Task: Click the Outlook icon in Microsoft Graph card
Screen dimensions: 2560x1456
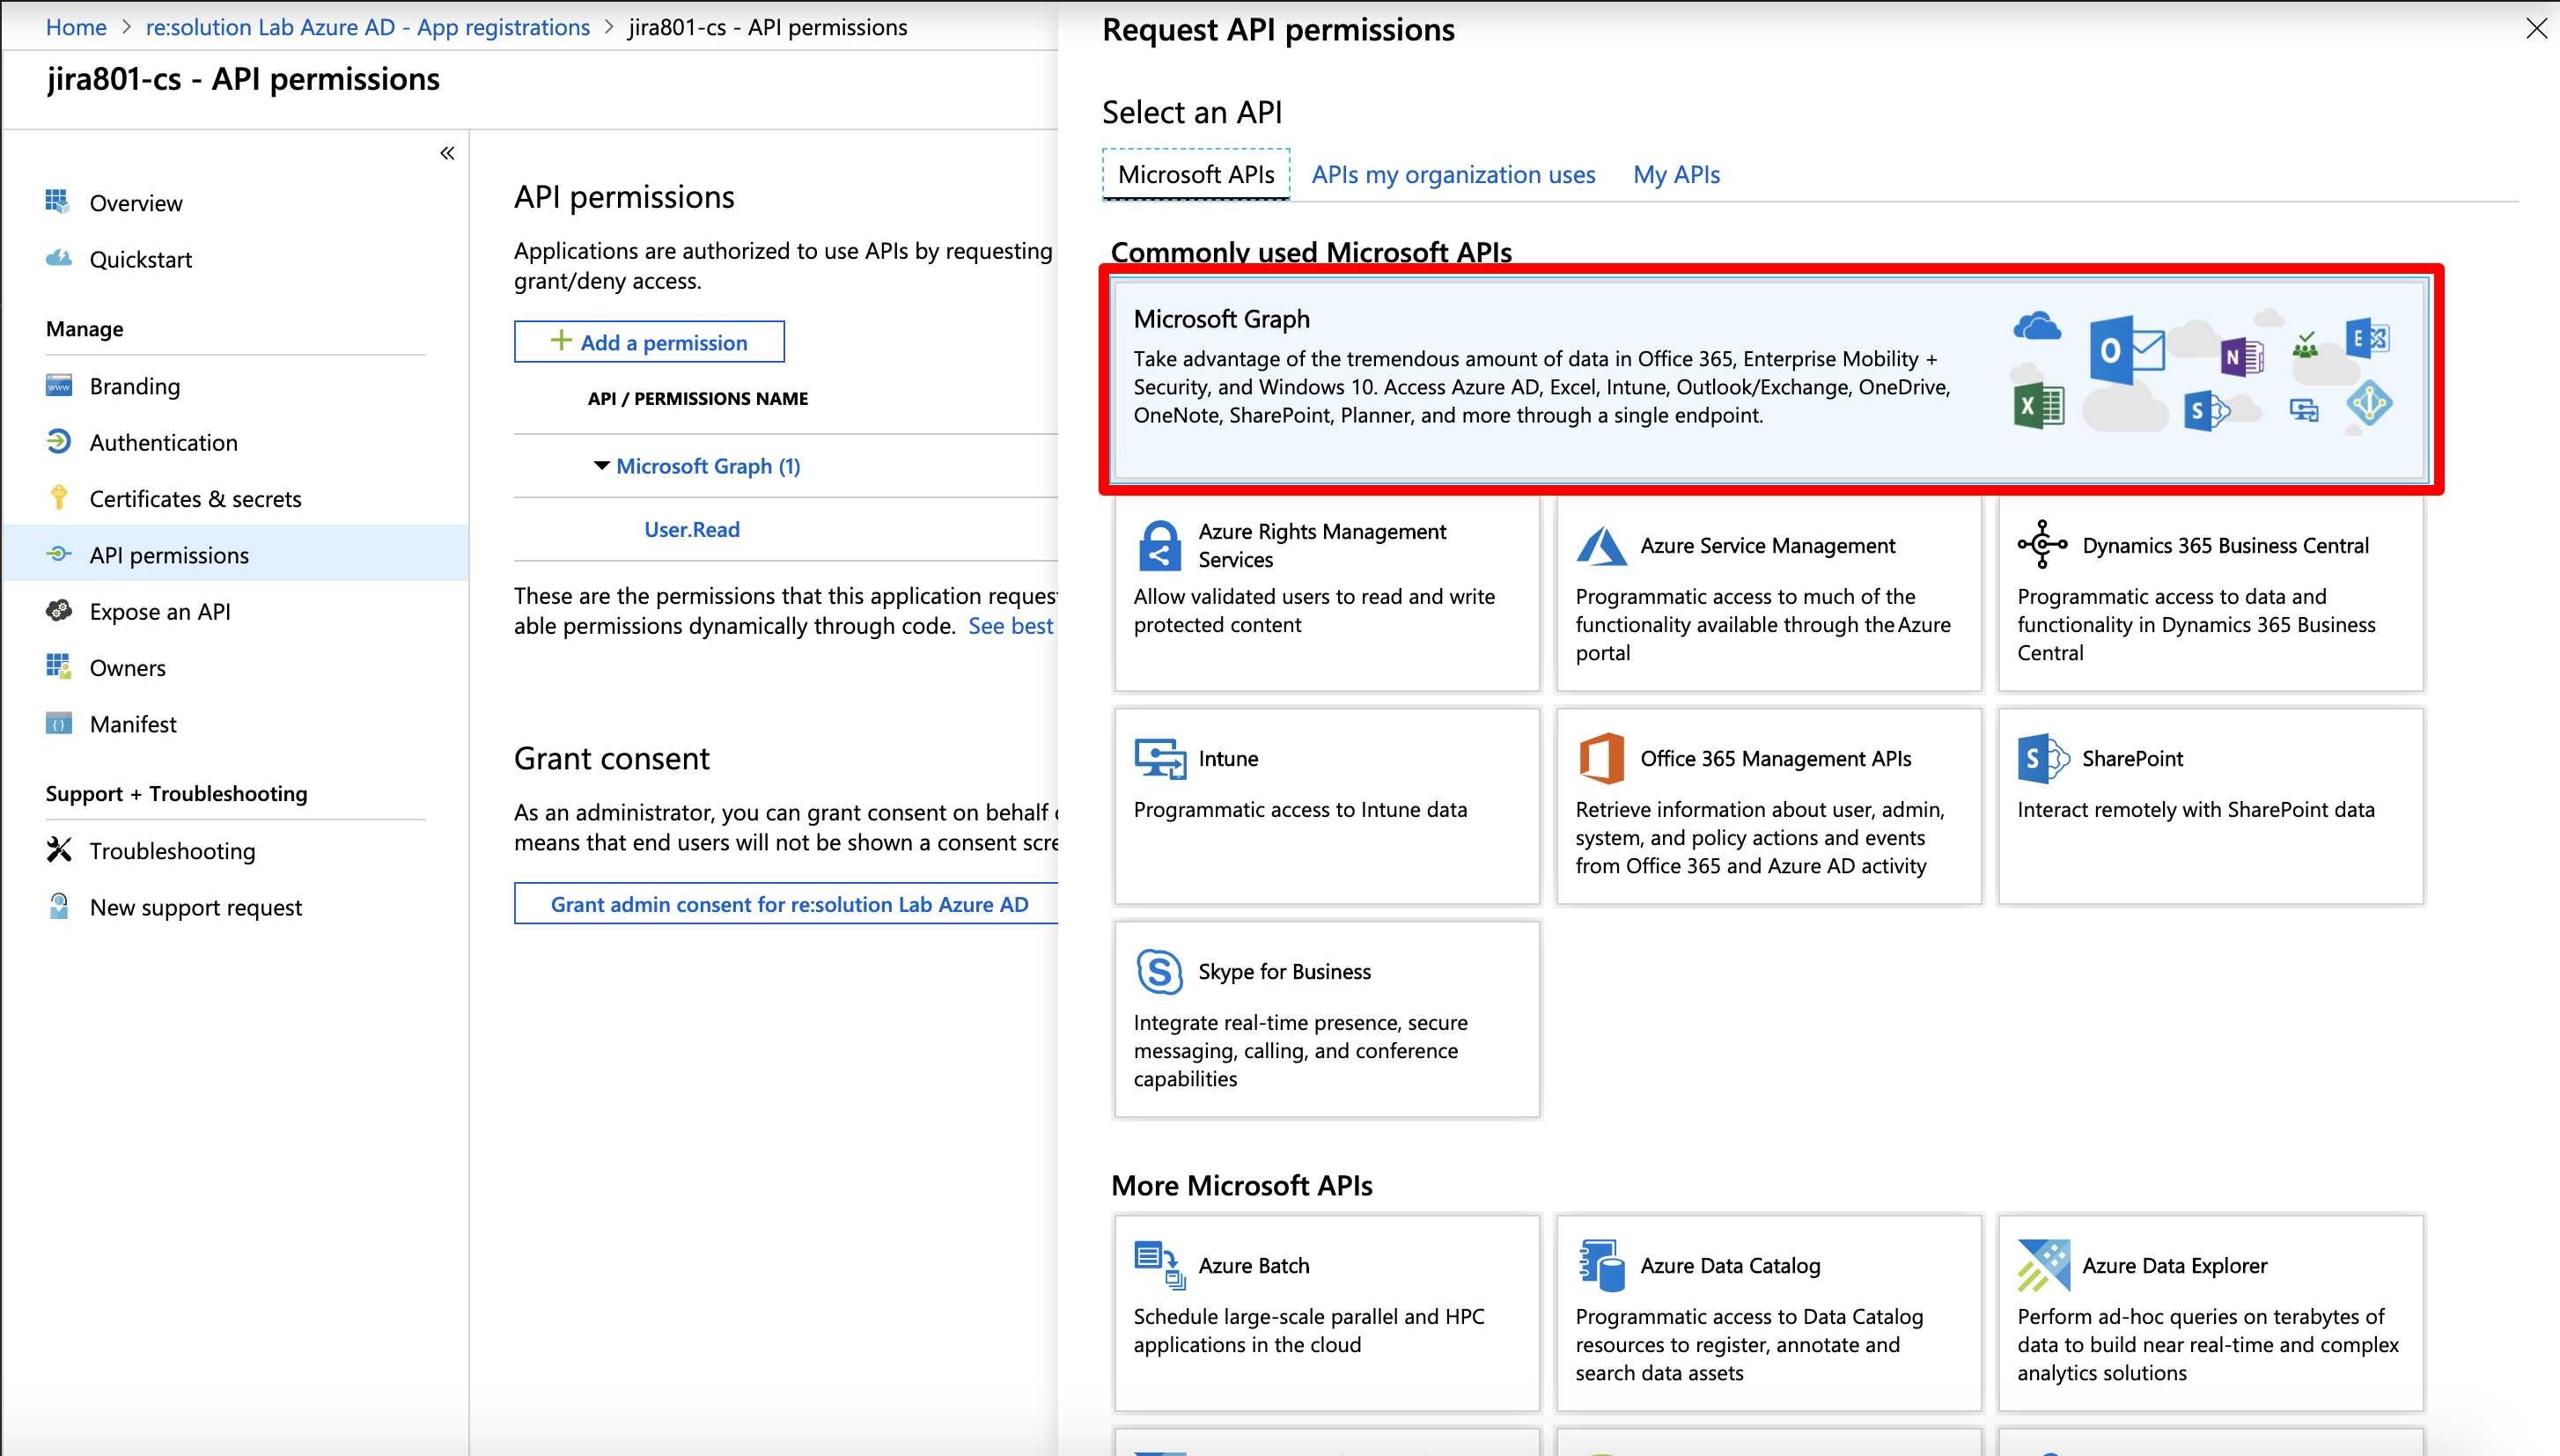Action: pyautogui.click(x=2127, y=351)
